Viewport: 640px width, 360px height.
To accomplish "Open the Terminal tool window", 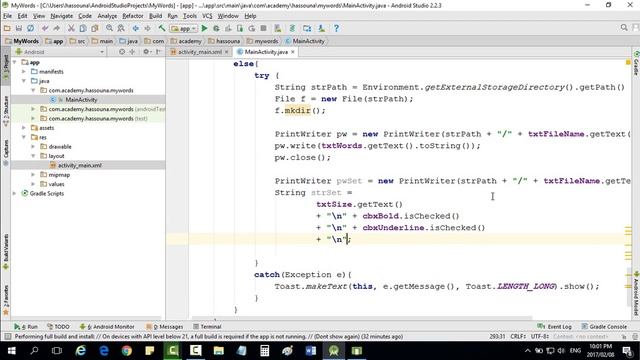I will point(207,327).
